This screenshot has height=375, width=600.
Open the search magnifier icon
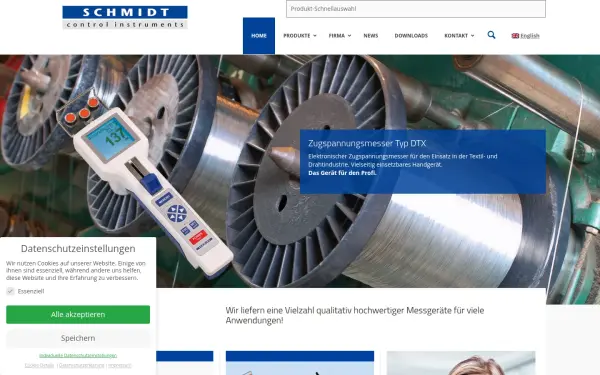click(x=491, y=35)
